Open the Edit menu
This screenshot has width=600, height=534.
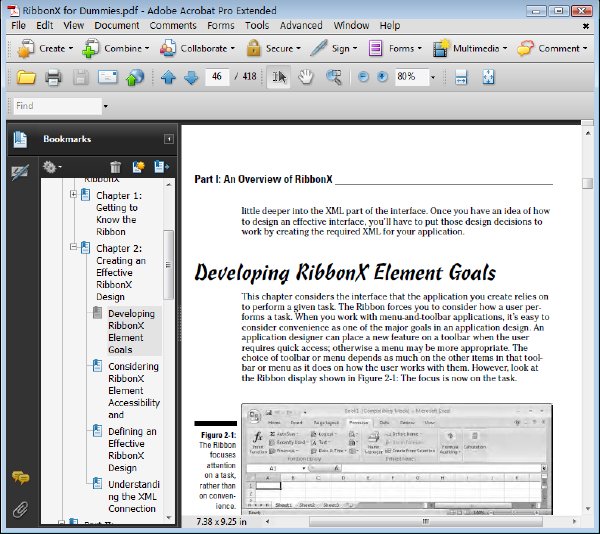[x=44, y=26]
